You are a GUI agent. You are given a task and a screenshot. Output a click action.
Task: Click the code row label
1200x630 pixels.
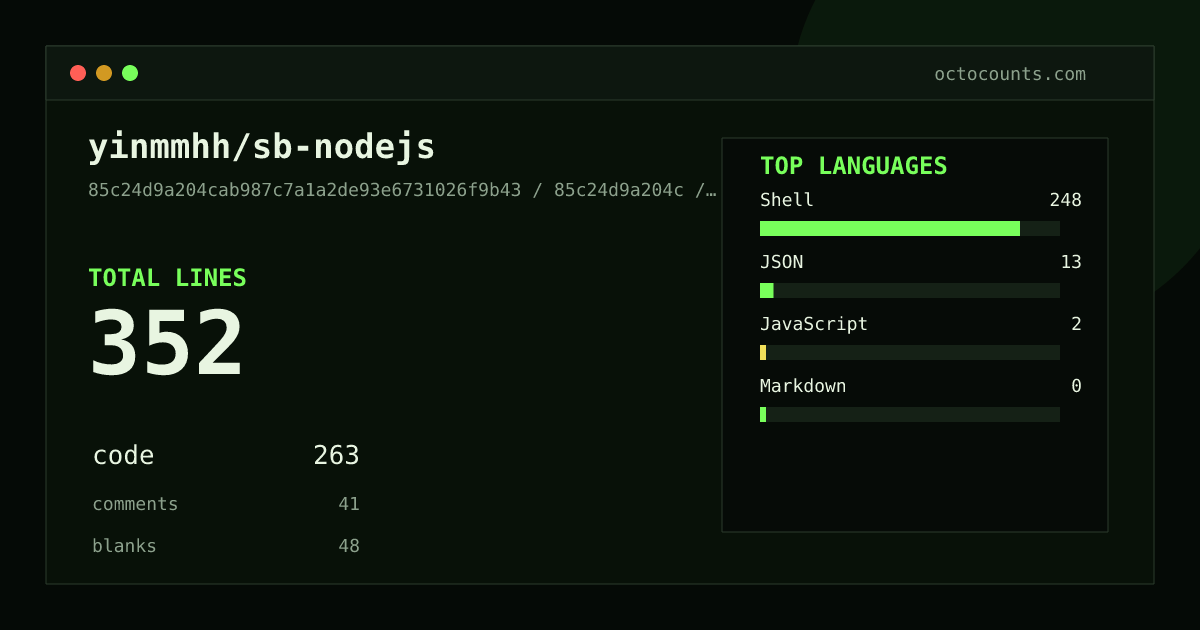point(123,456)
